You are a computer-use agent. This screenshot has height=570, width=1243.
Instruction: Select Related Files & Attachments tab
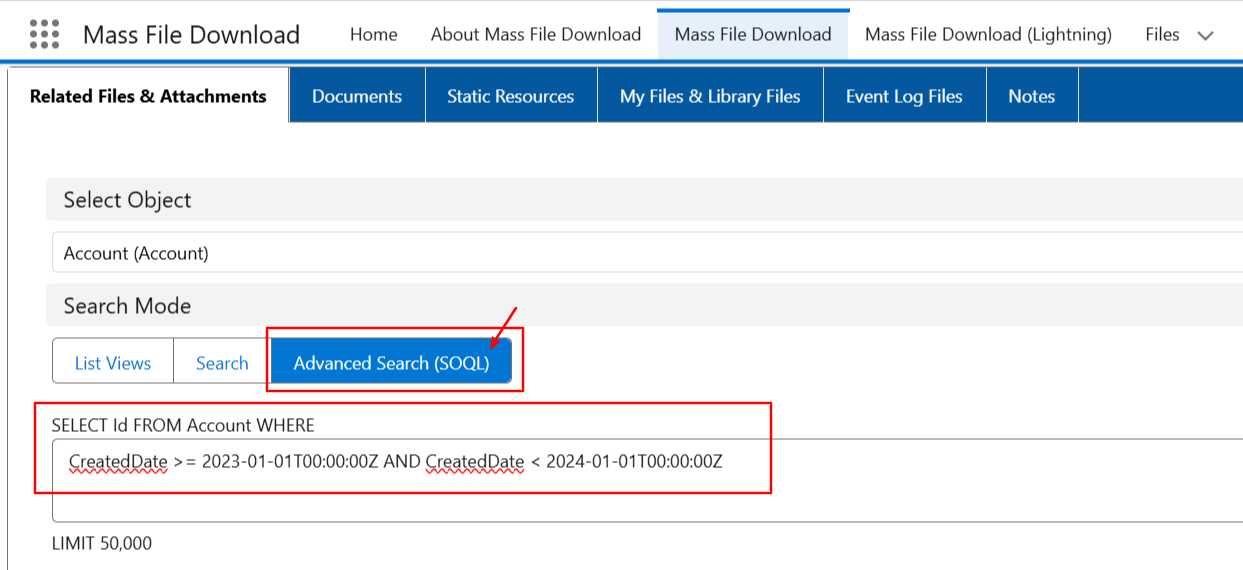(x=148, y=96)
